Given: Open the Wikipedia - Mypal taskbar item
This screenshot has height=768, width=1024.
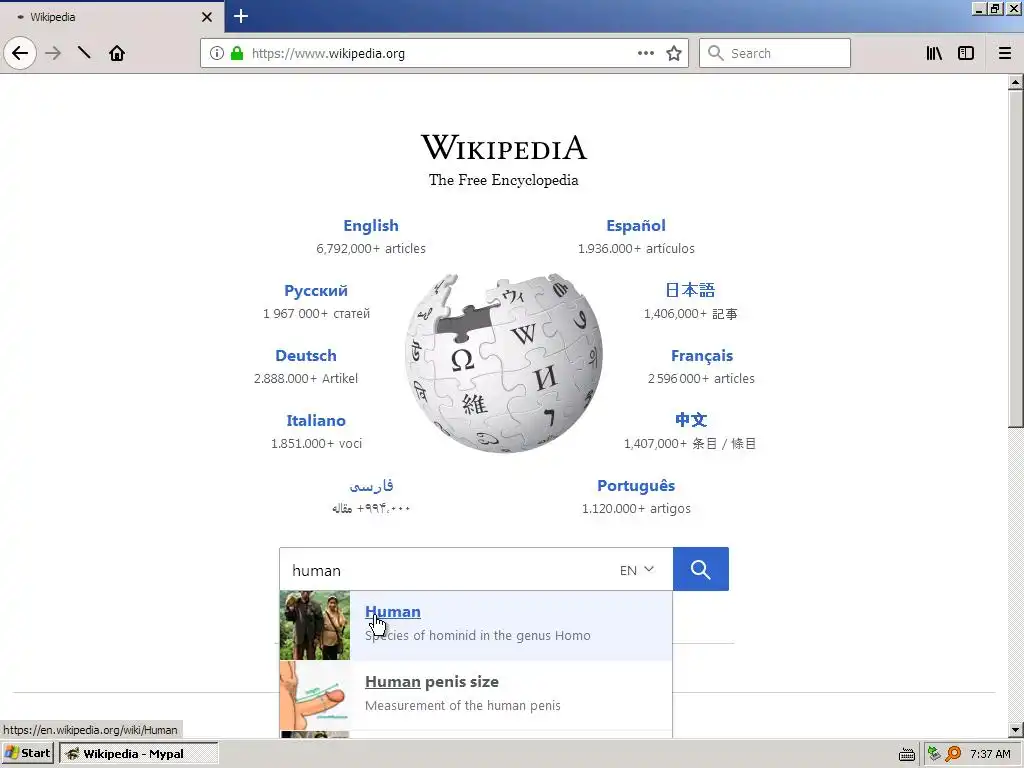Looking at the screenshot, I should tap(138, 753).
